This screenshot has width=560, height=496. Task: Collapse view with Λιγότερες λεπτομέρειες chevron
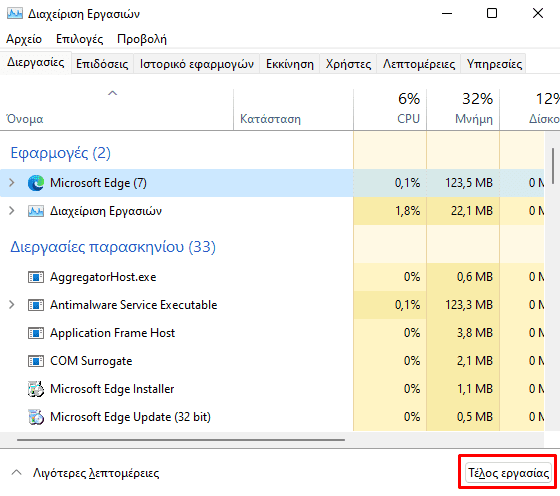16,473
